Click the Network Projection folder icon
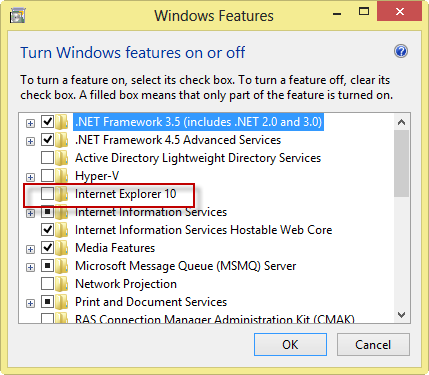429x375 pixels. [x=62, y=284]
